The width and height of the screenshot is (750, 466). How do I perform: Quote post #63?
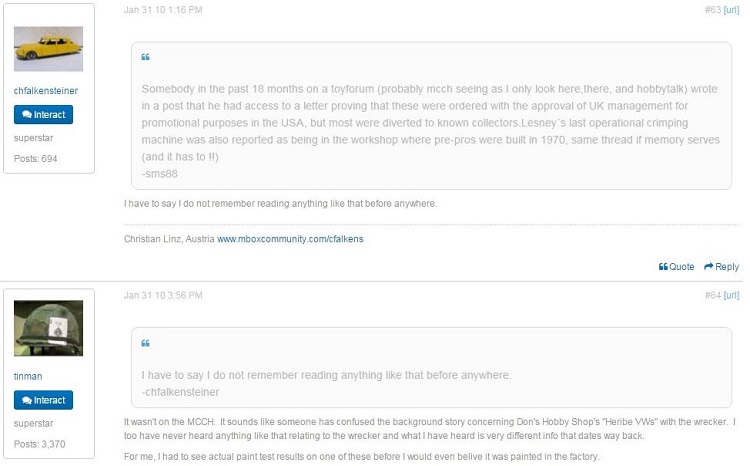point(676,266)
